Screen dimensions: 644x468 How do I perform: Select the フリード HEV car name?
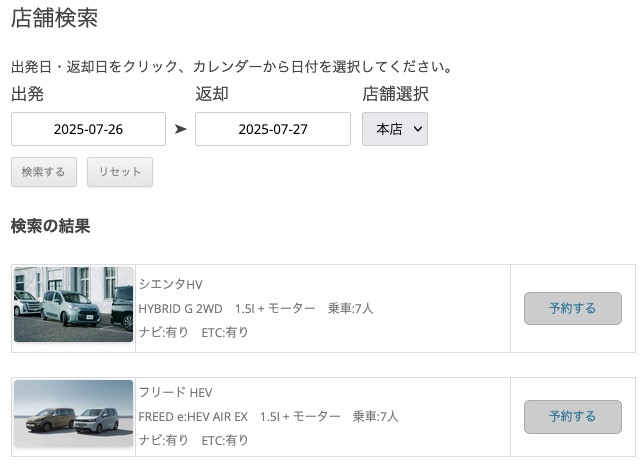tap(175, 392)
